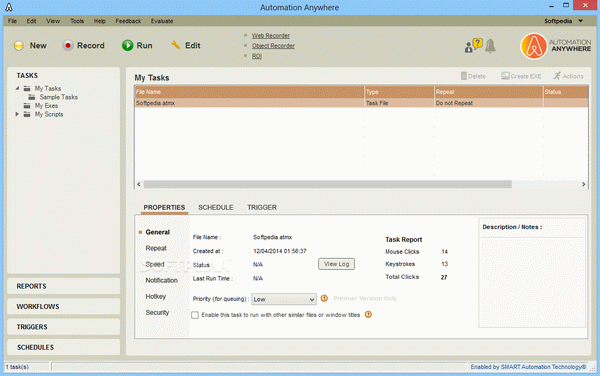Click the Repeat column header

[x=489, y=92]
